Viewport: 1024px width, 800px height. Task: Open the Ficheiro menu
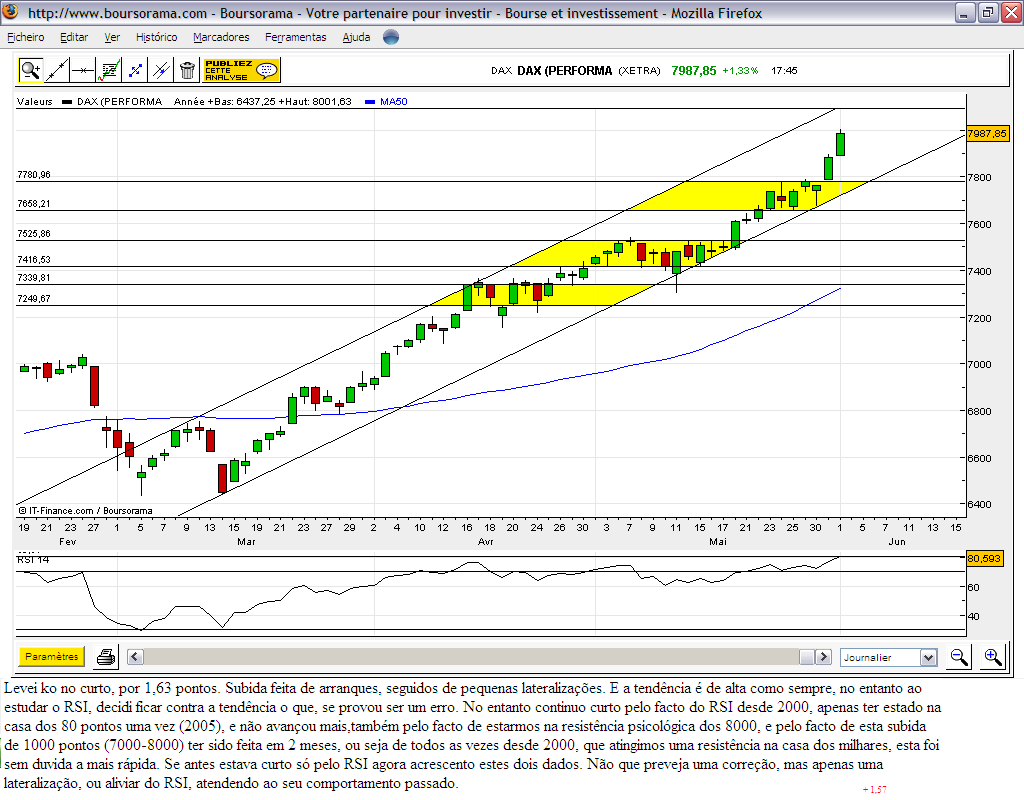coord(25,37)
